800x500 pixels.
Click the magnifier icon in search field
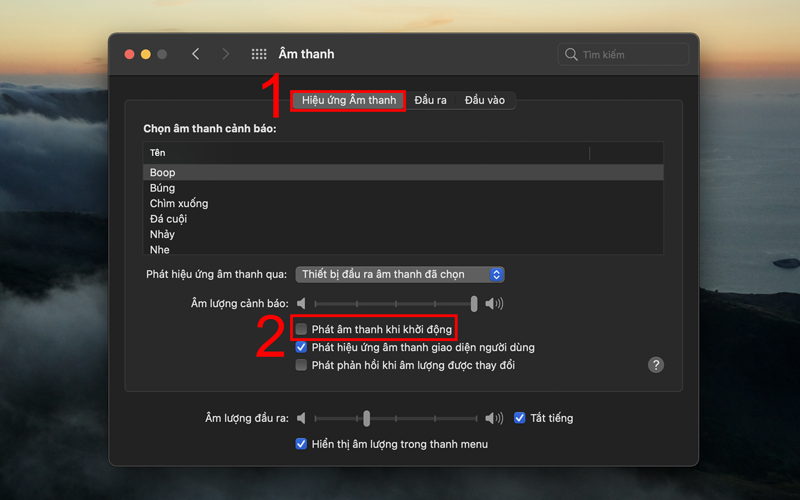(571, 55)
